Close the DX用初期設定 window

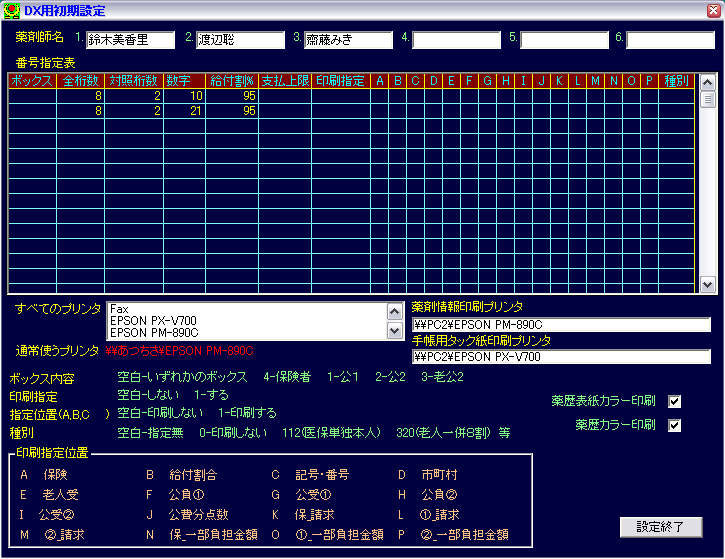pos(713,10)
